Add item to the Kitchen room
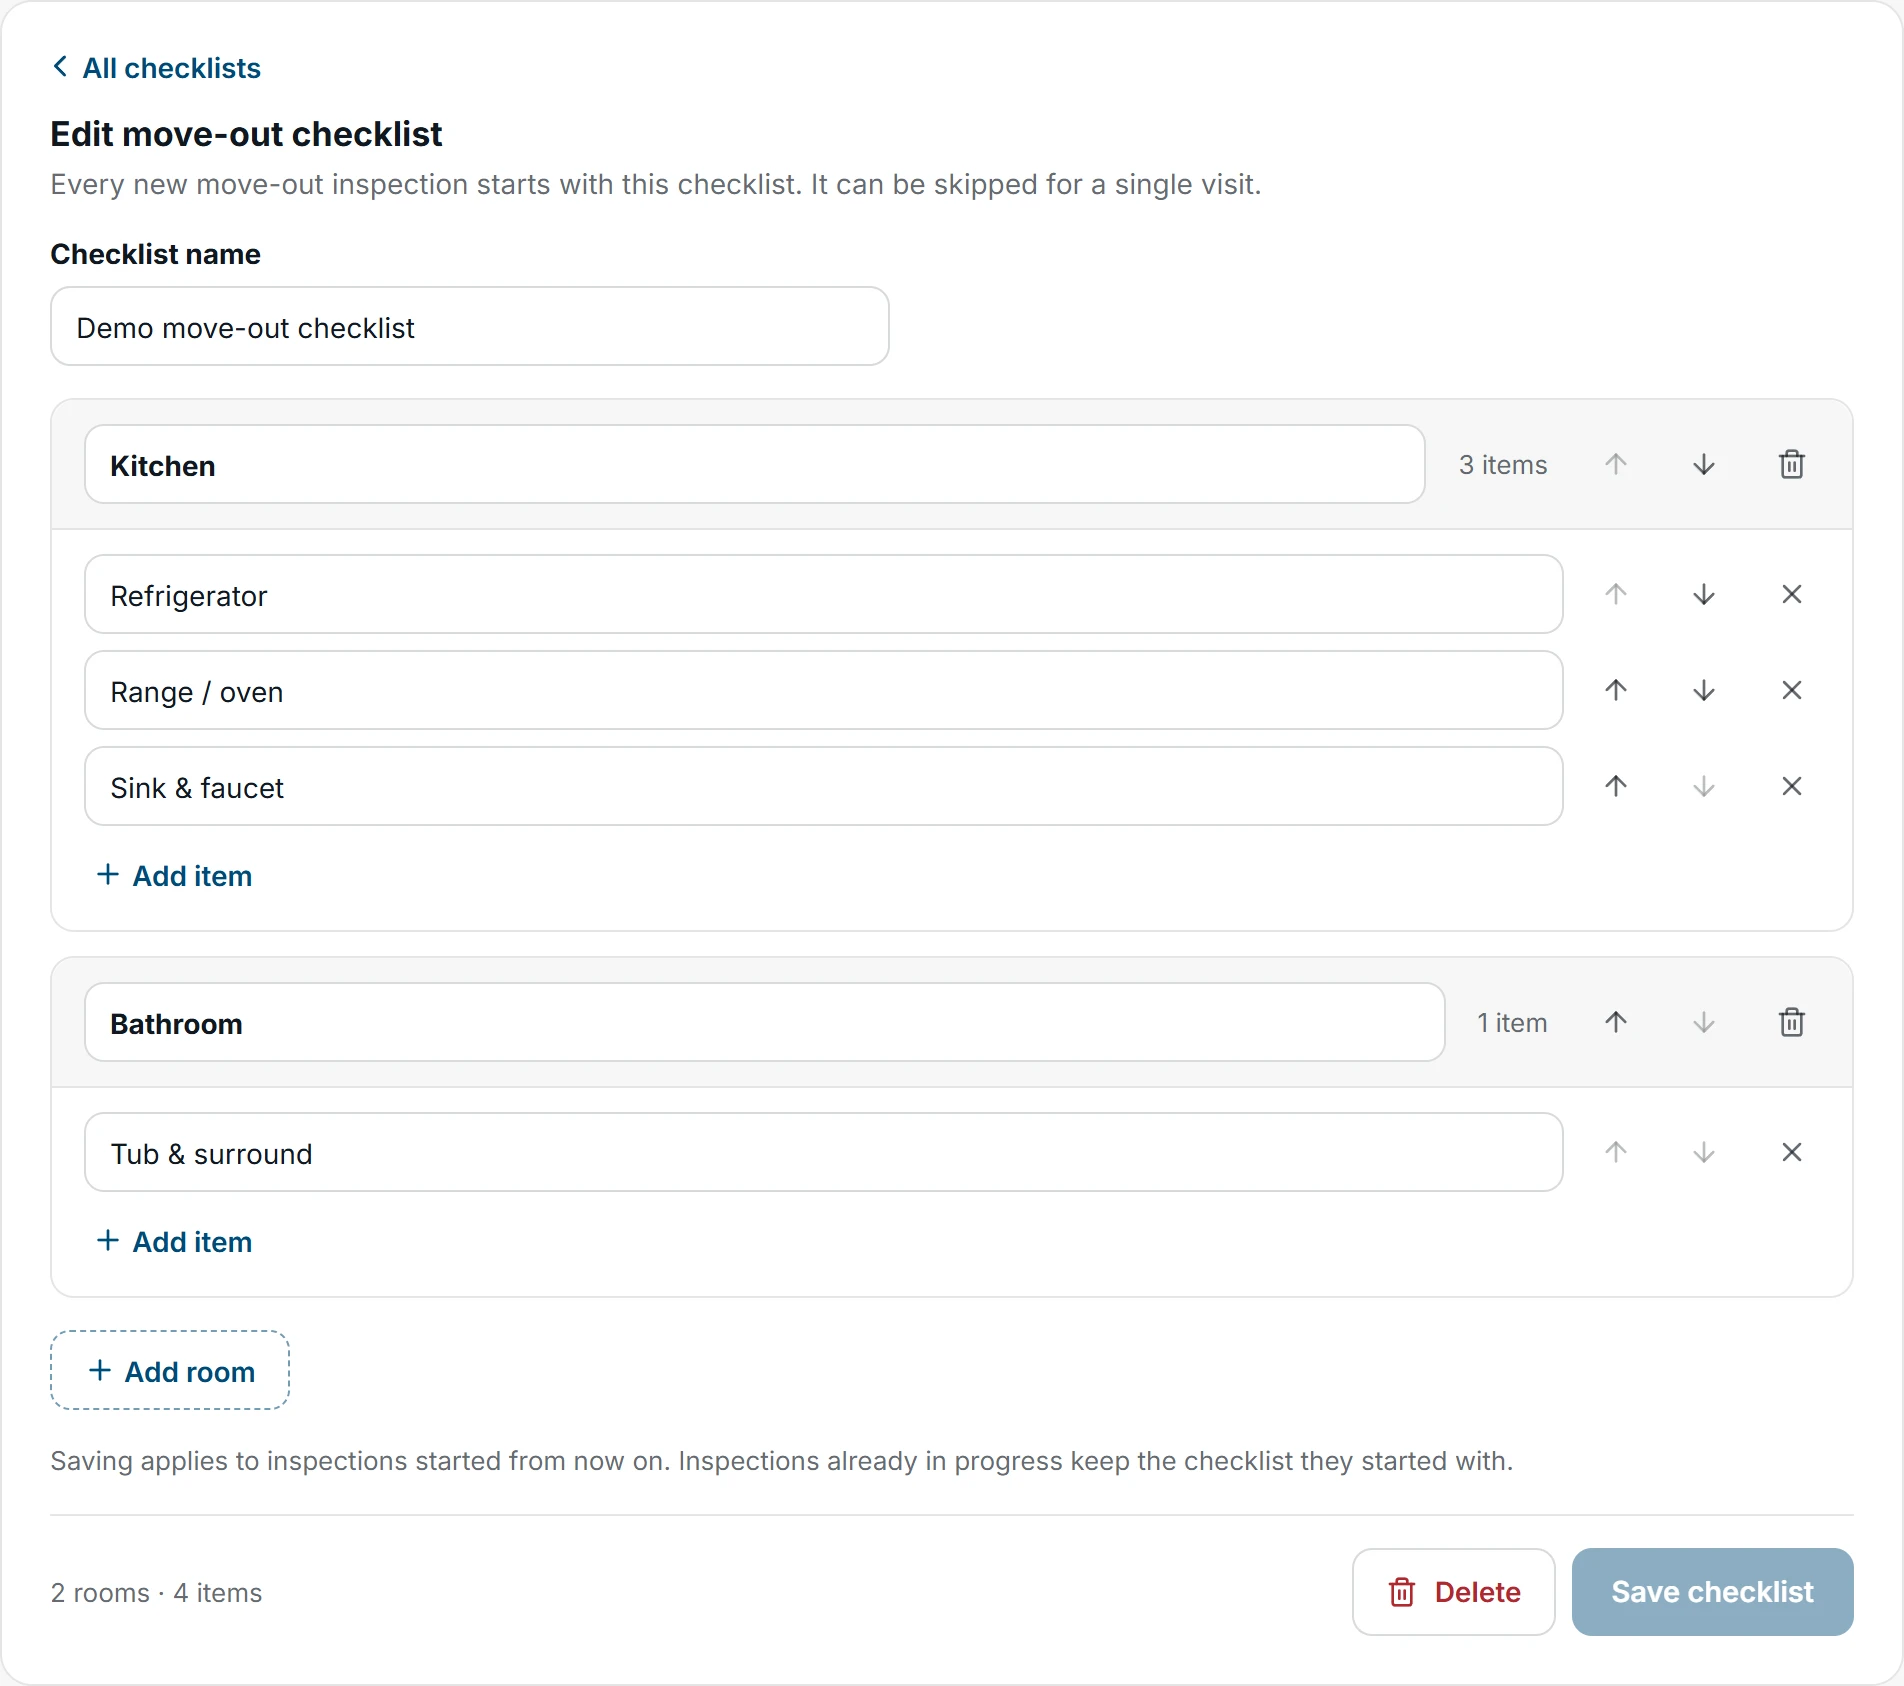Screen dimensions: 1904x1686 pos(174,876)
